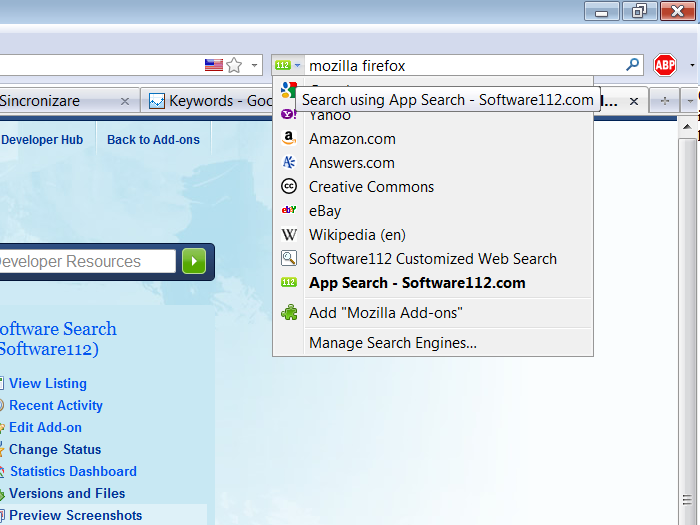The height and width of the screenshot is (525, 700).
Task: Open the Software Search (Software112) heading link
Action: tap(58, 339)
